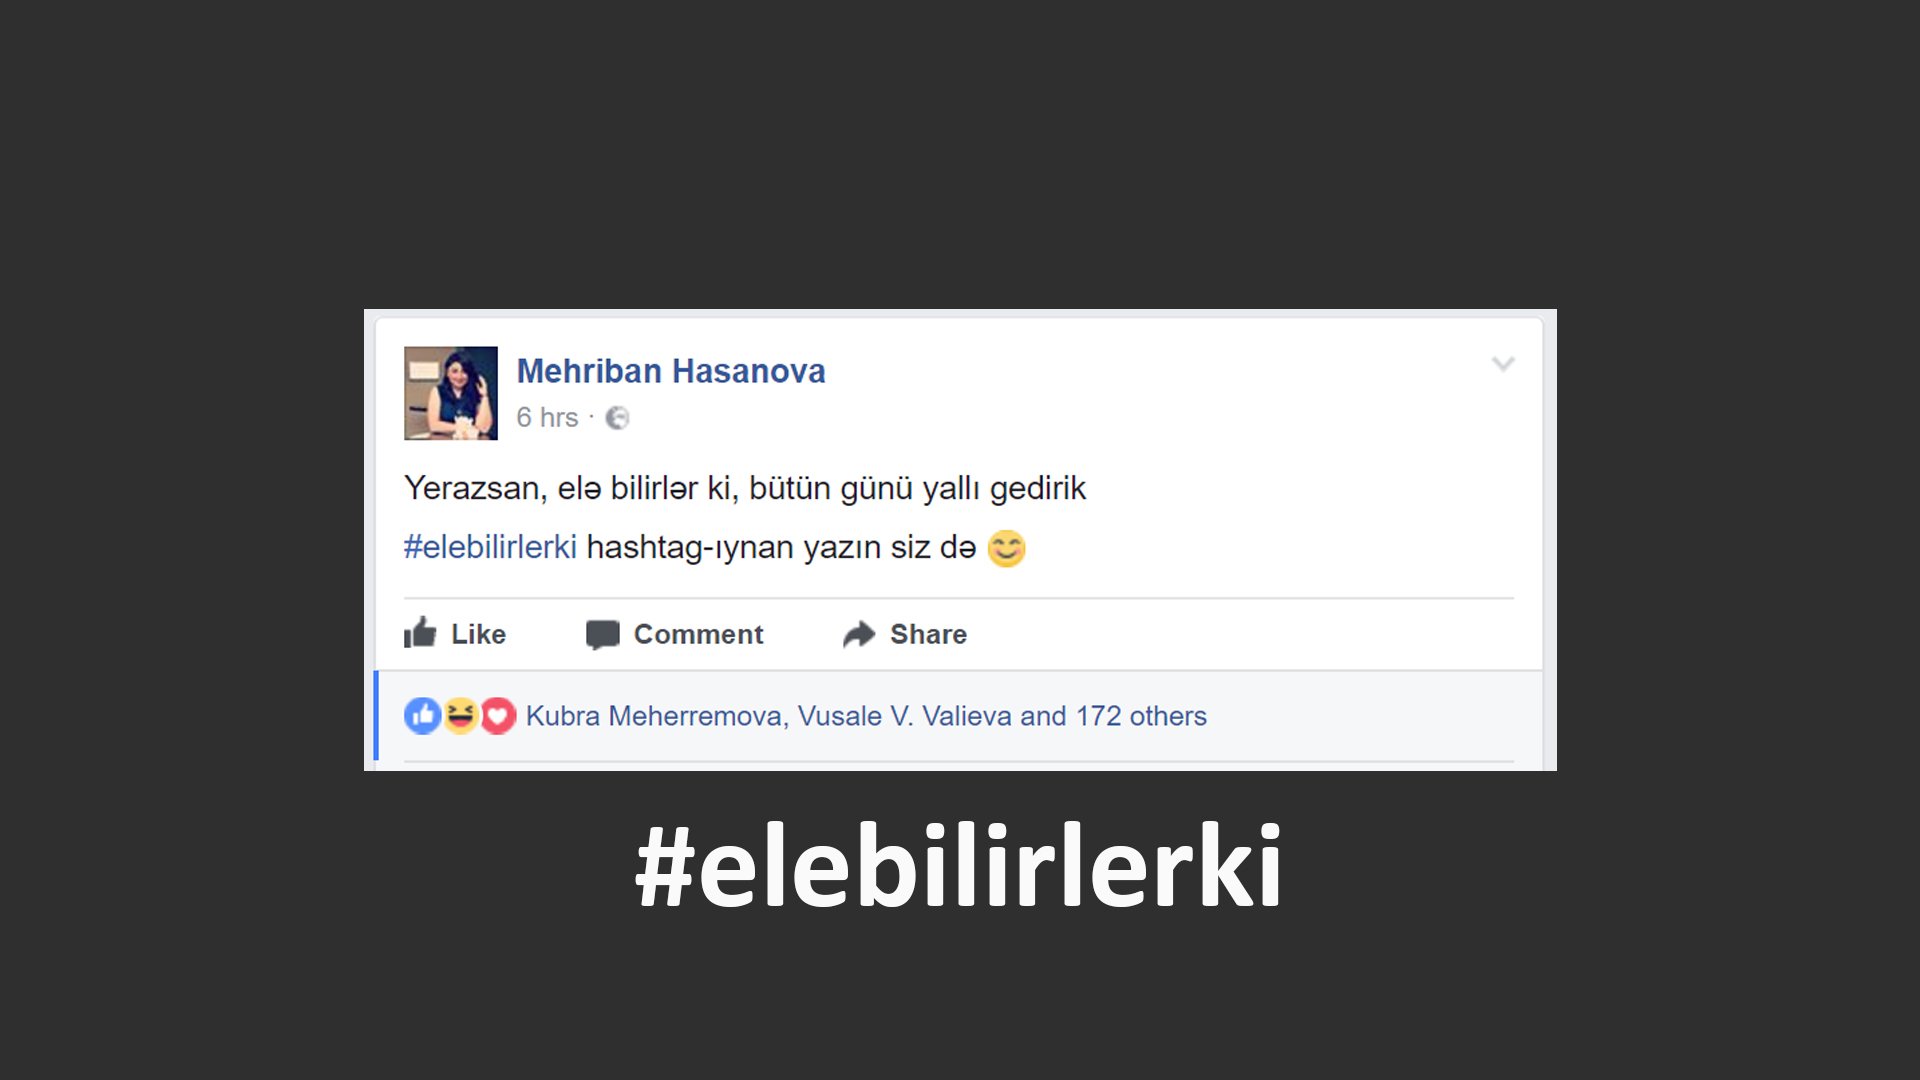Viewport: 1920px width, 1080px height.
Task: Open Mehriban Hasanova's profile picture
Action: pyautogui.click(x=451, y=393)
